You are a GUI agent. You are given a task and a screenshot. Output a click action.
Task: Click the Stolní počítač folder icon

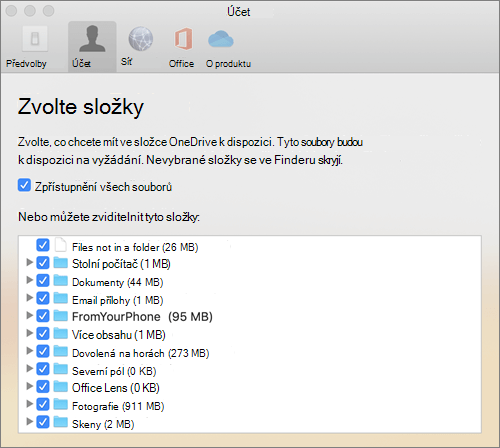point(61,263)
